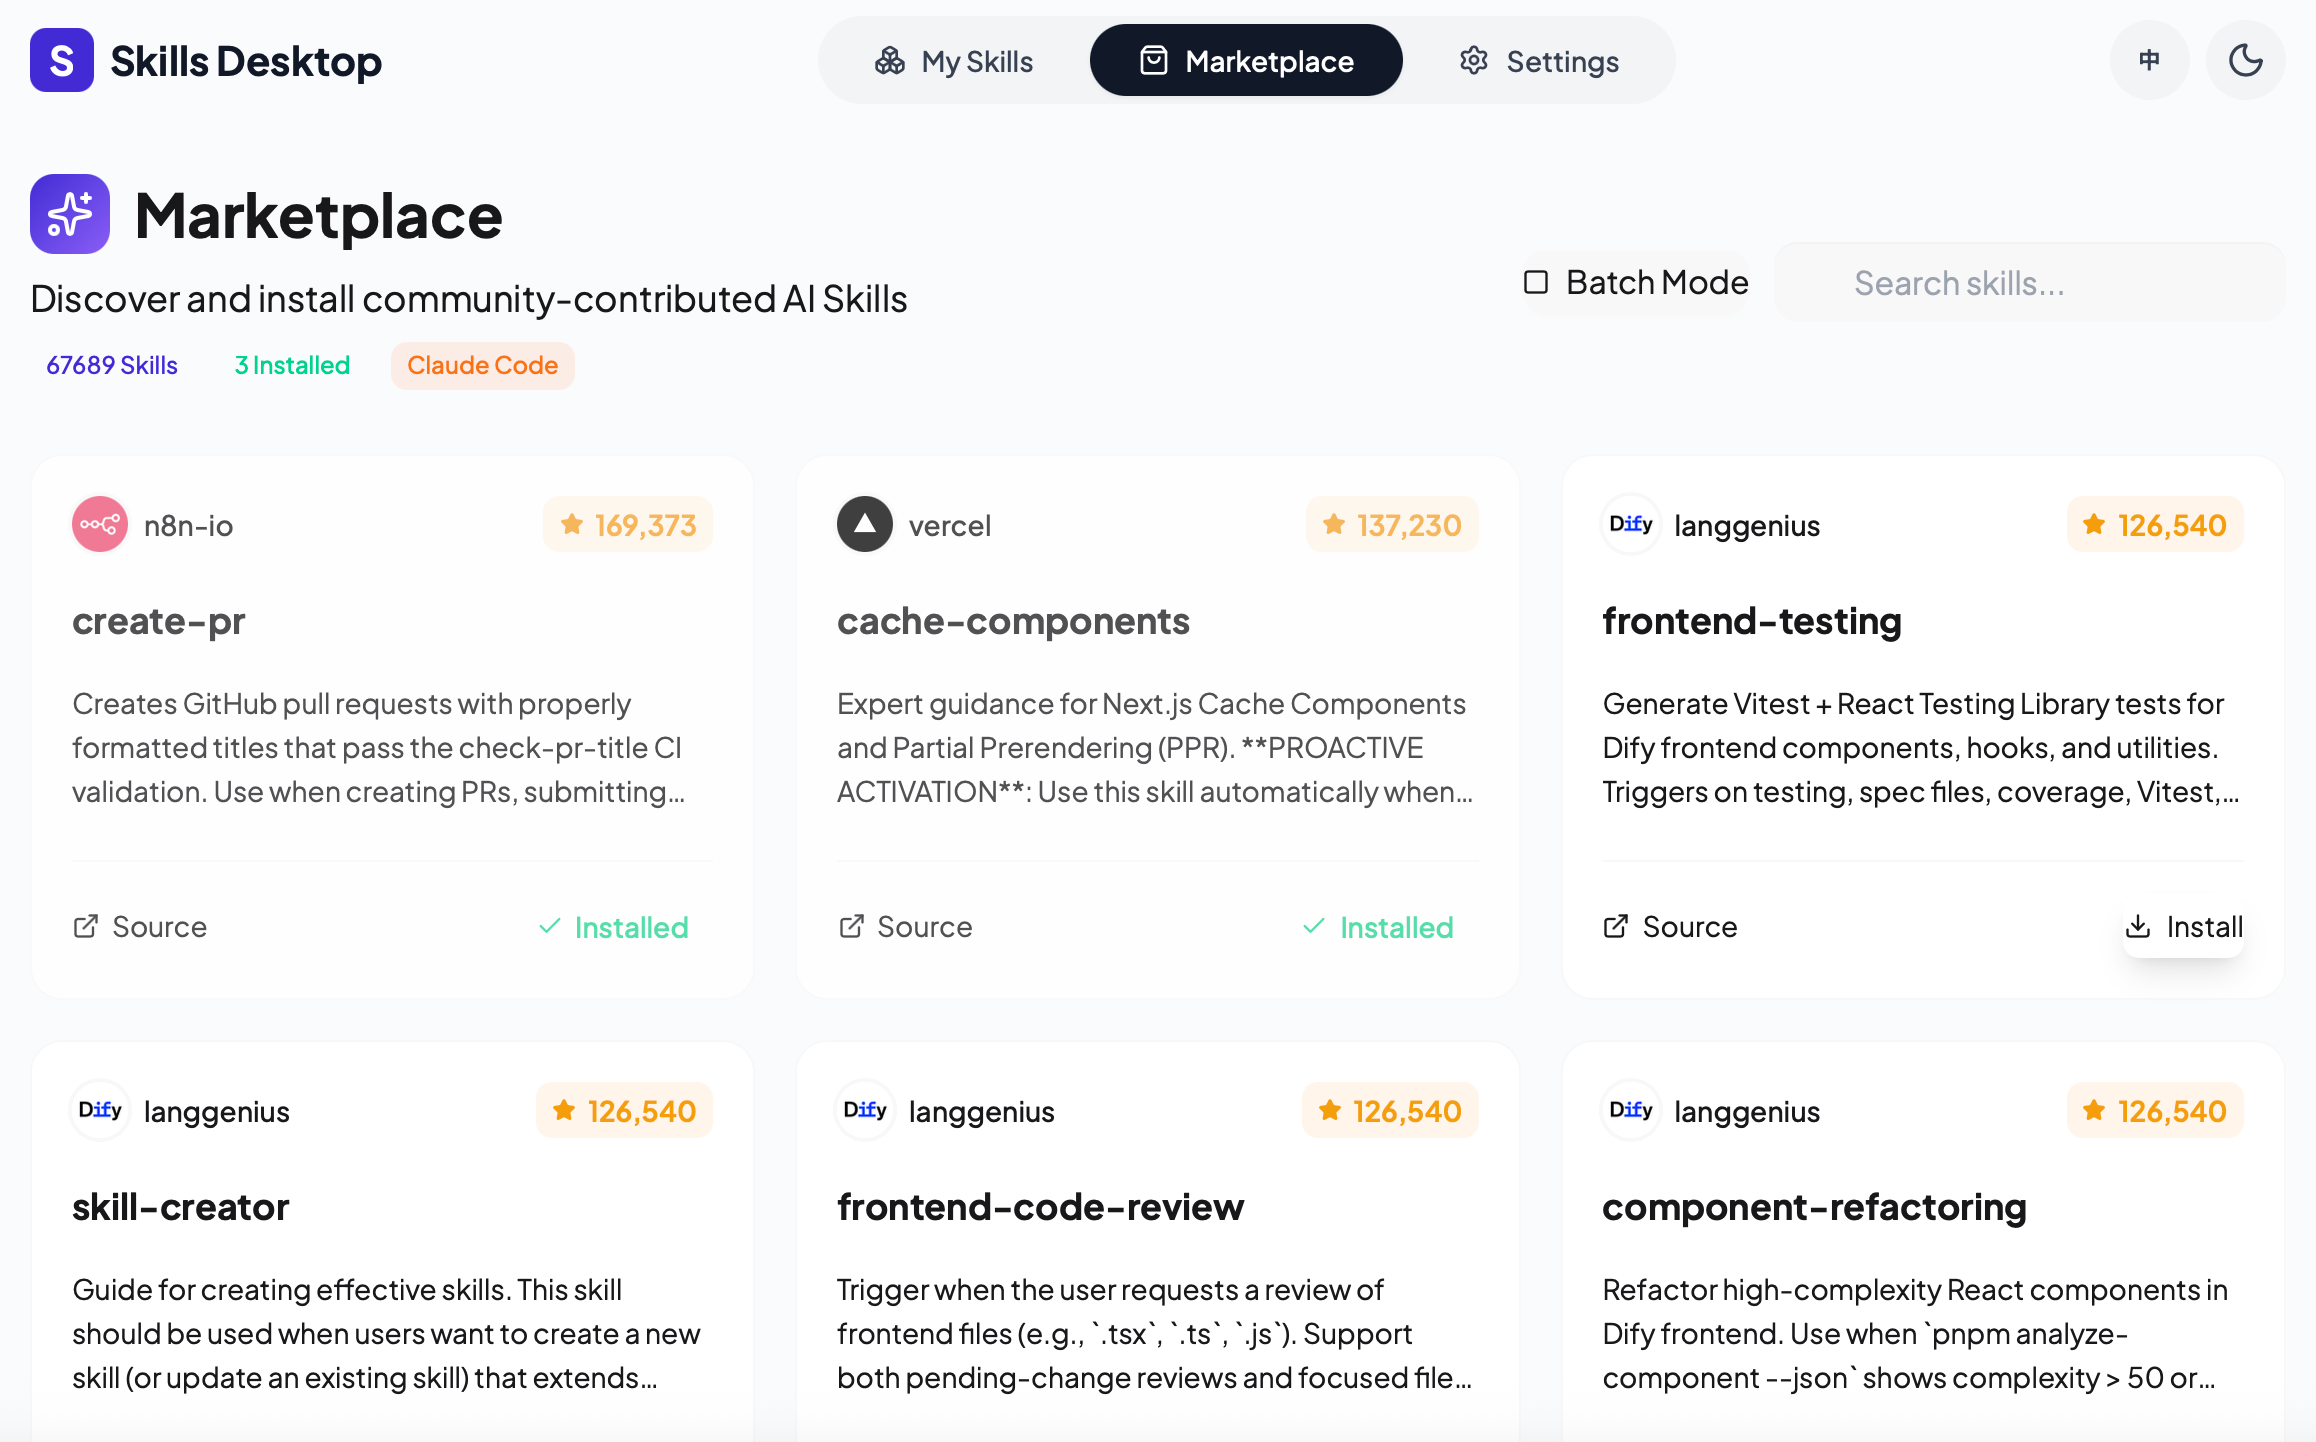This screenshot has height=1442, width=2316.
Task: Click the Dify avatar on frontend-testing card
Action: [1630, 523]
